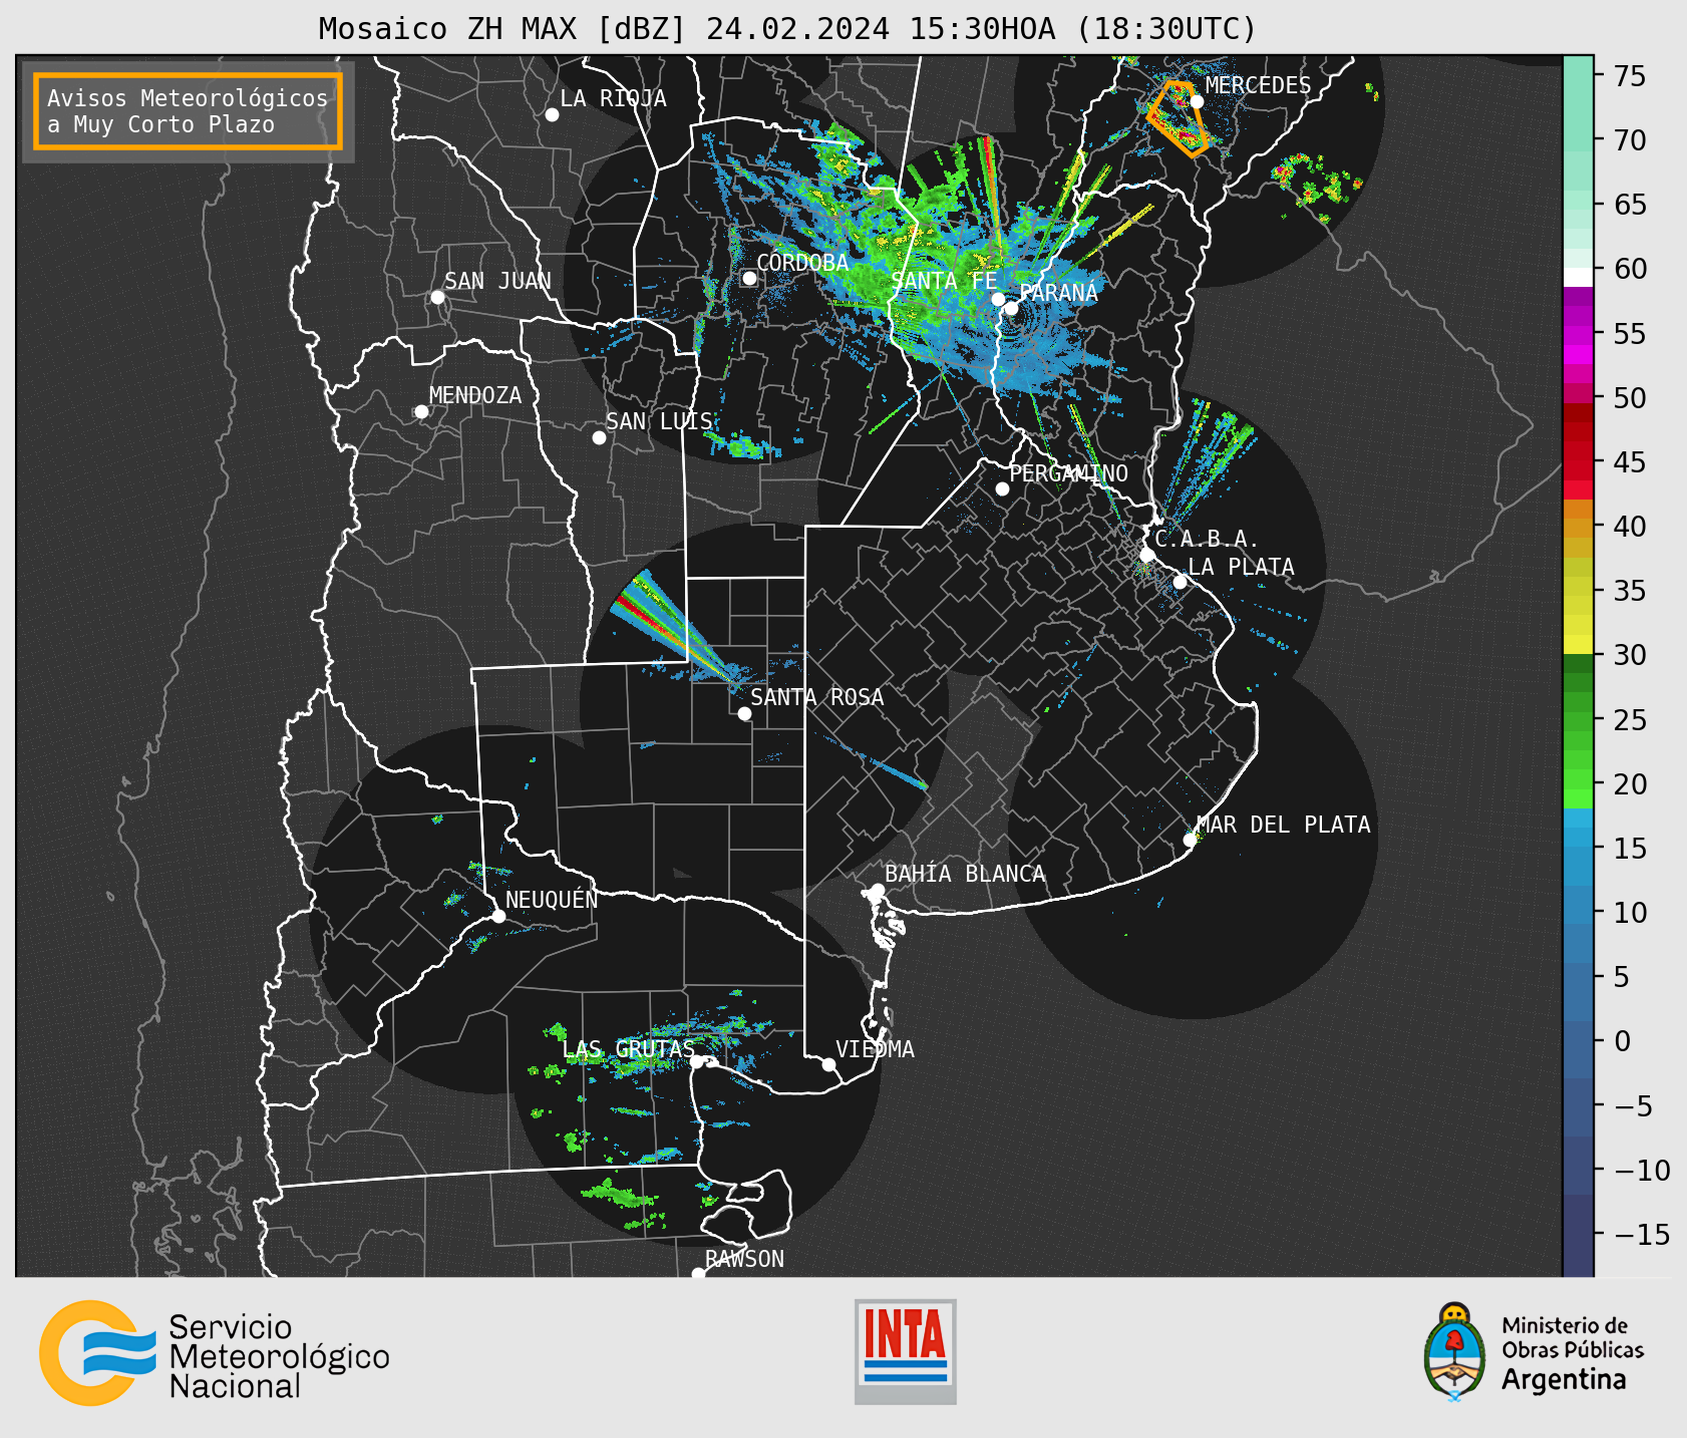Click the 'LA PLATA' map label
This screenshot has height=1438, width=1687.
tap(1241, 567)
